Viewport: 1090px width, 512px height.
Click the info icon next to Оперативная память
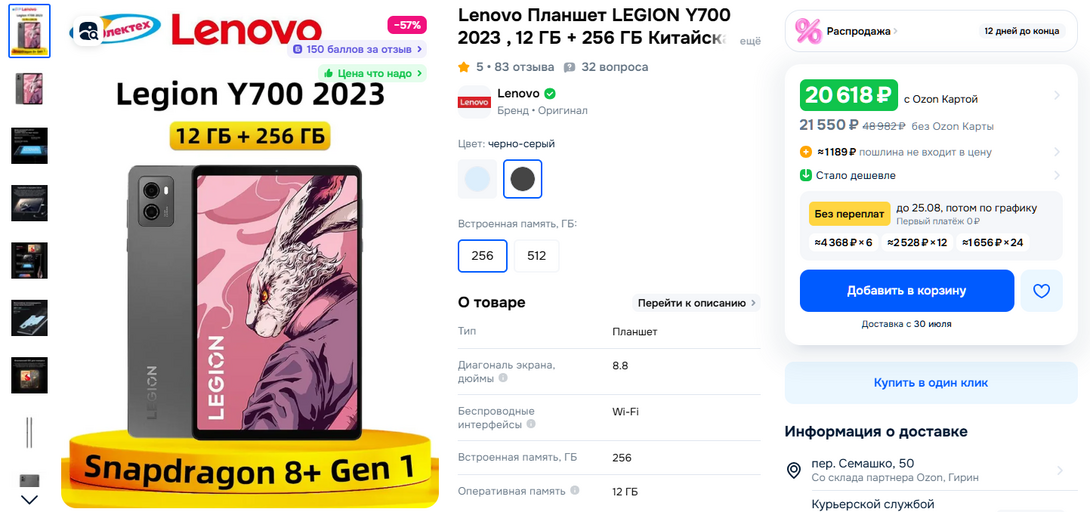click(x=575, y=490)
